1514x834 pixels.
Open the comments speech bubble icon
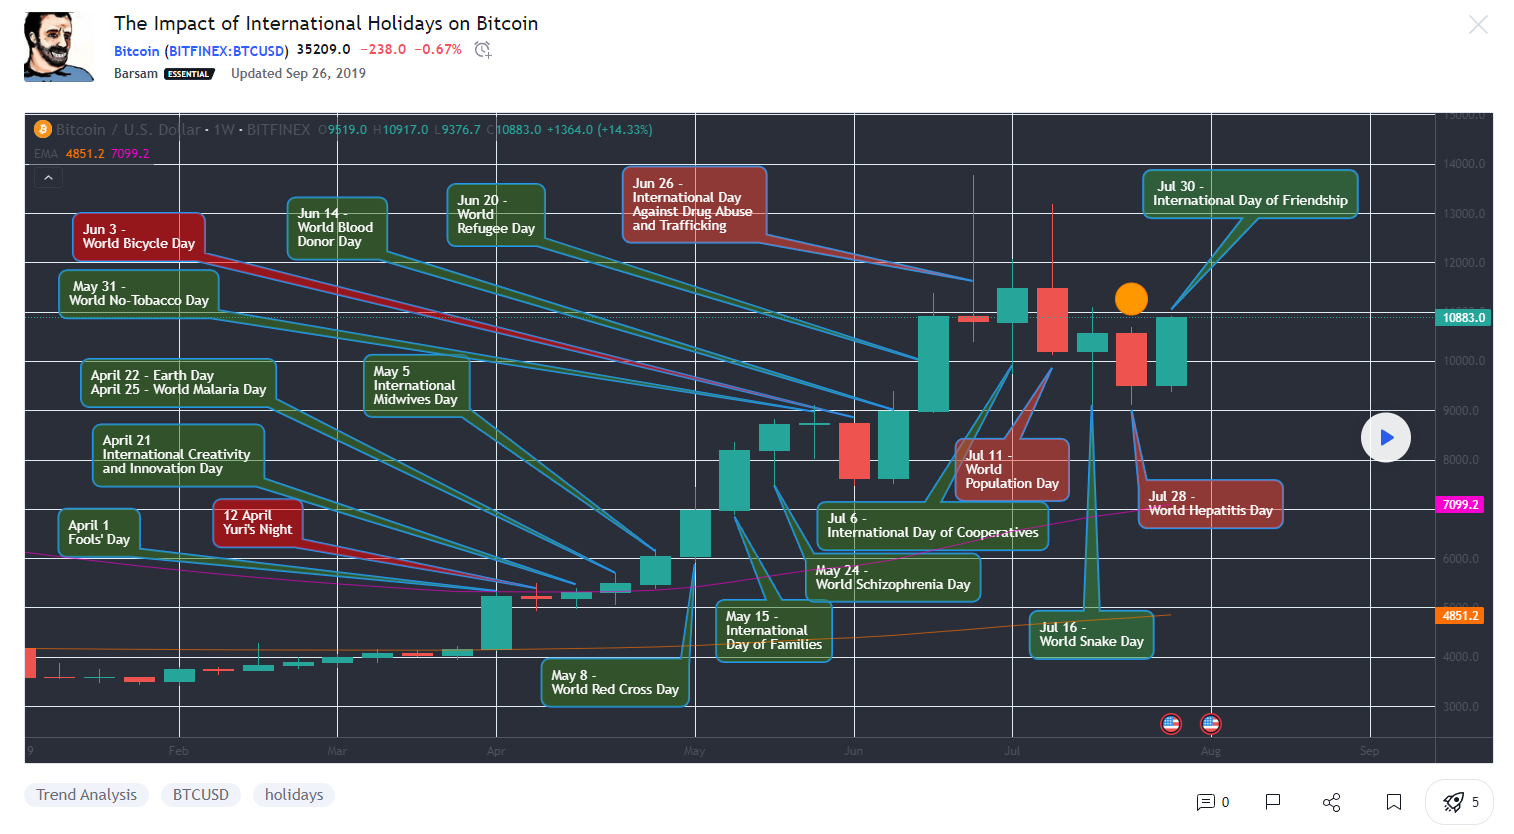coord(1205,802)
